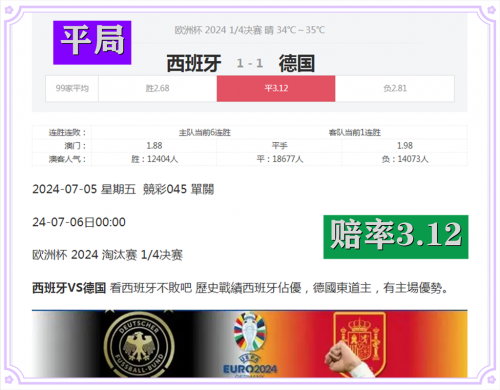Click 主队当前6连胜 streak cell
This screenshot has height=390, width=500.
pyautogui.click(x=205, y=133)
